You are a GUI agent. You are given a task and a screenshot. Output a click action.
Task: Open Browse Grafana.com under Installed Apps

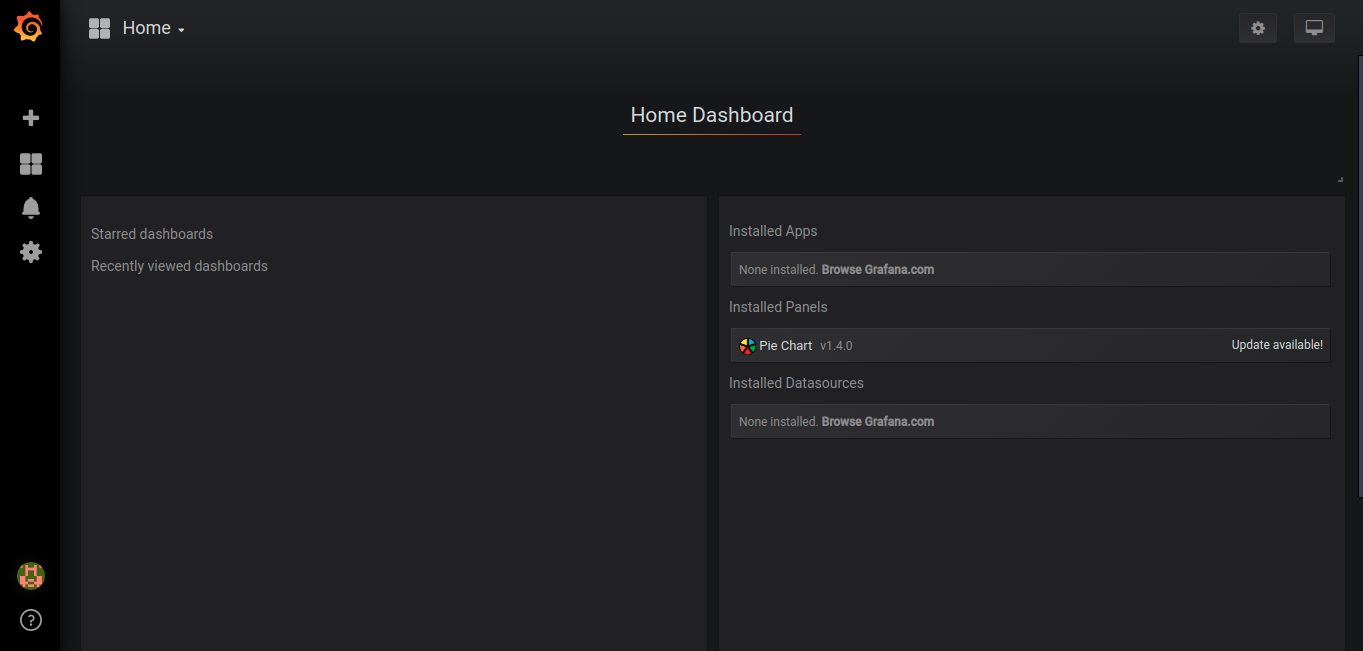pyautogui.click(x=877, y=269)
